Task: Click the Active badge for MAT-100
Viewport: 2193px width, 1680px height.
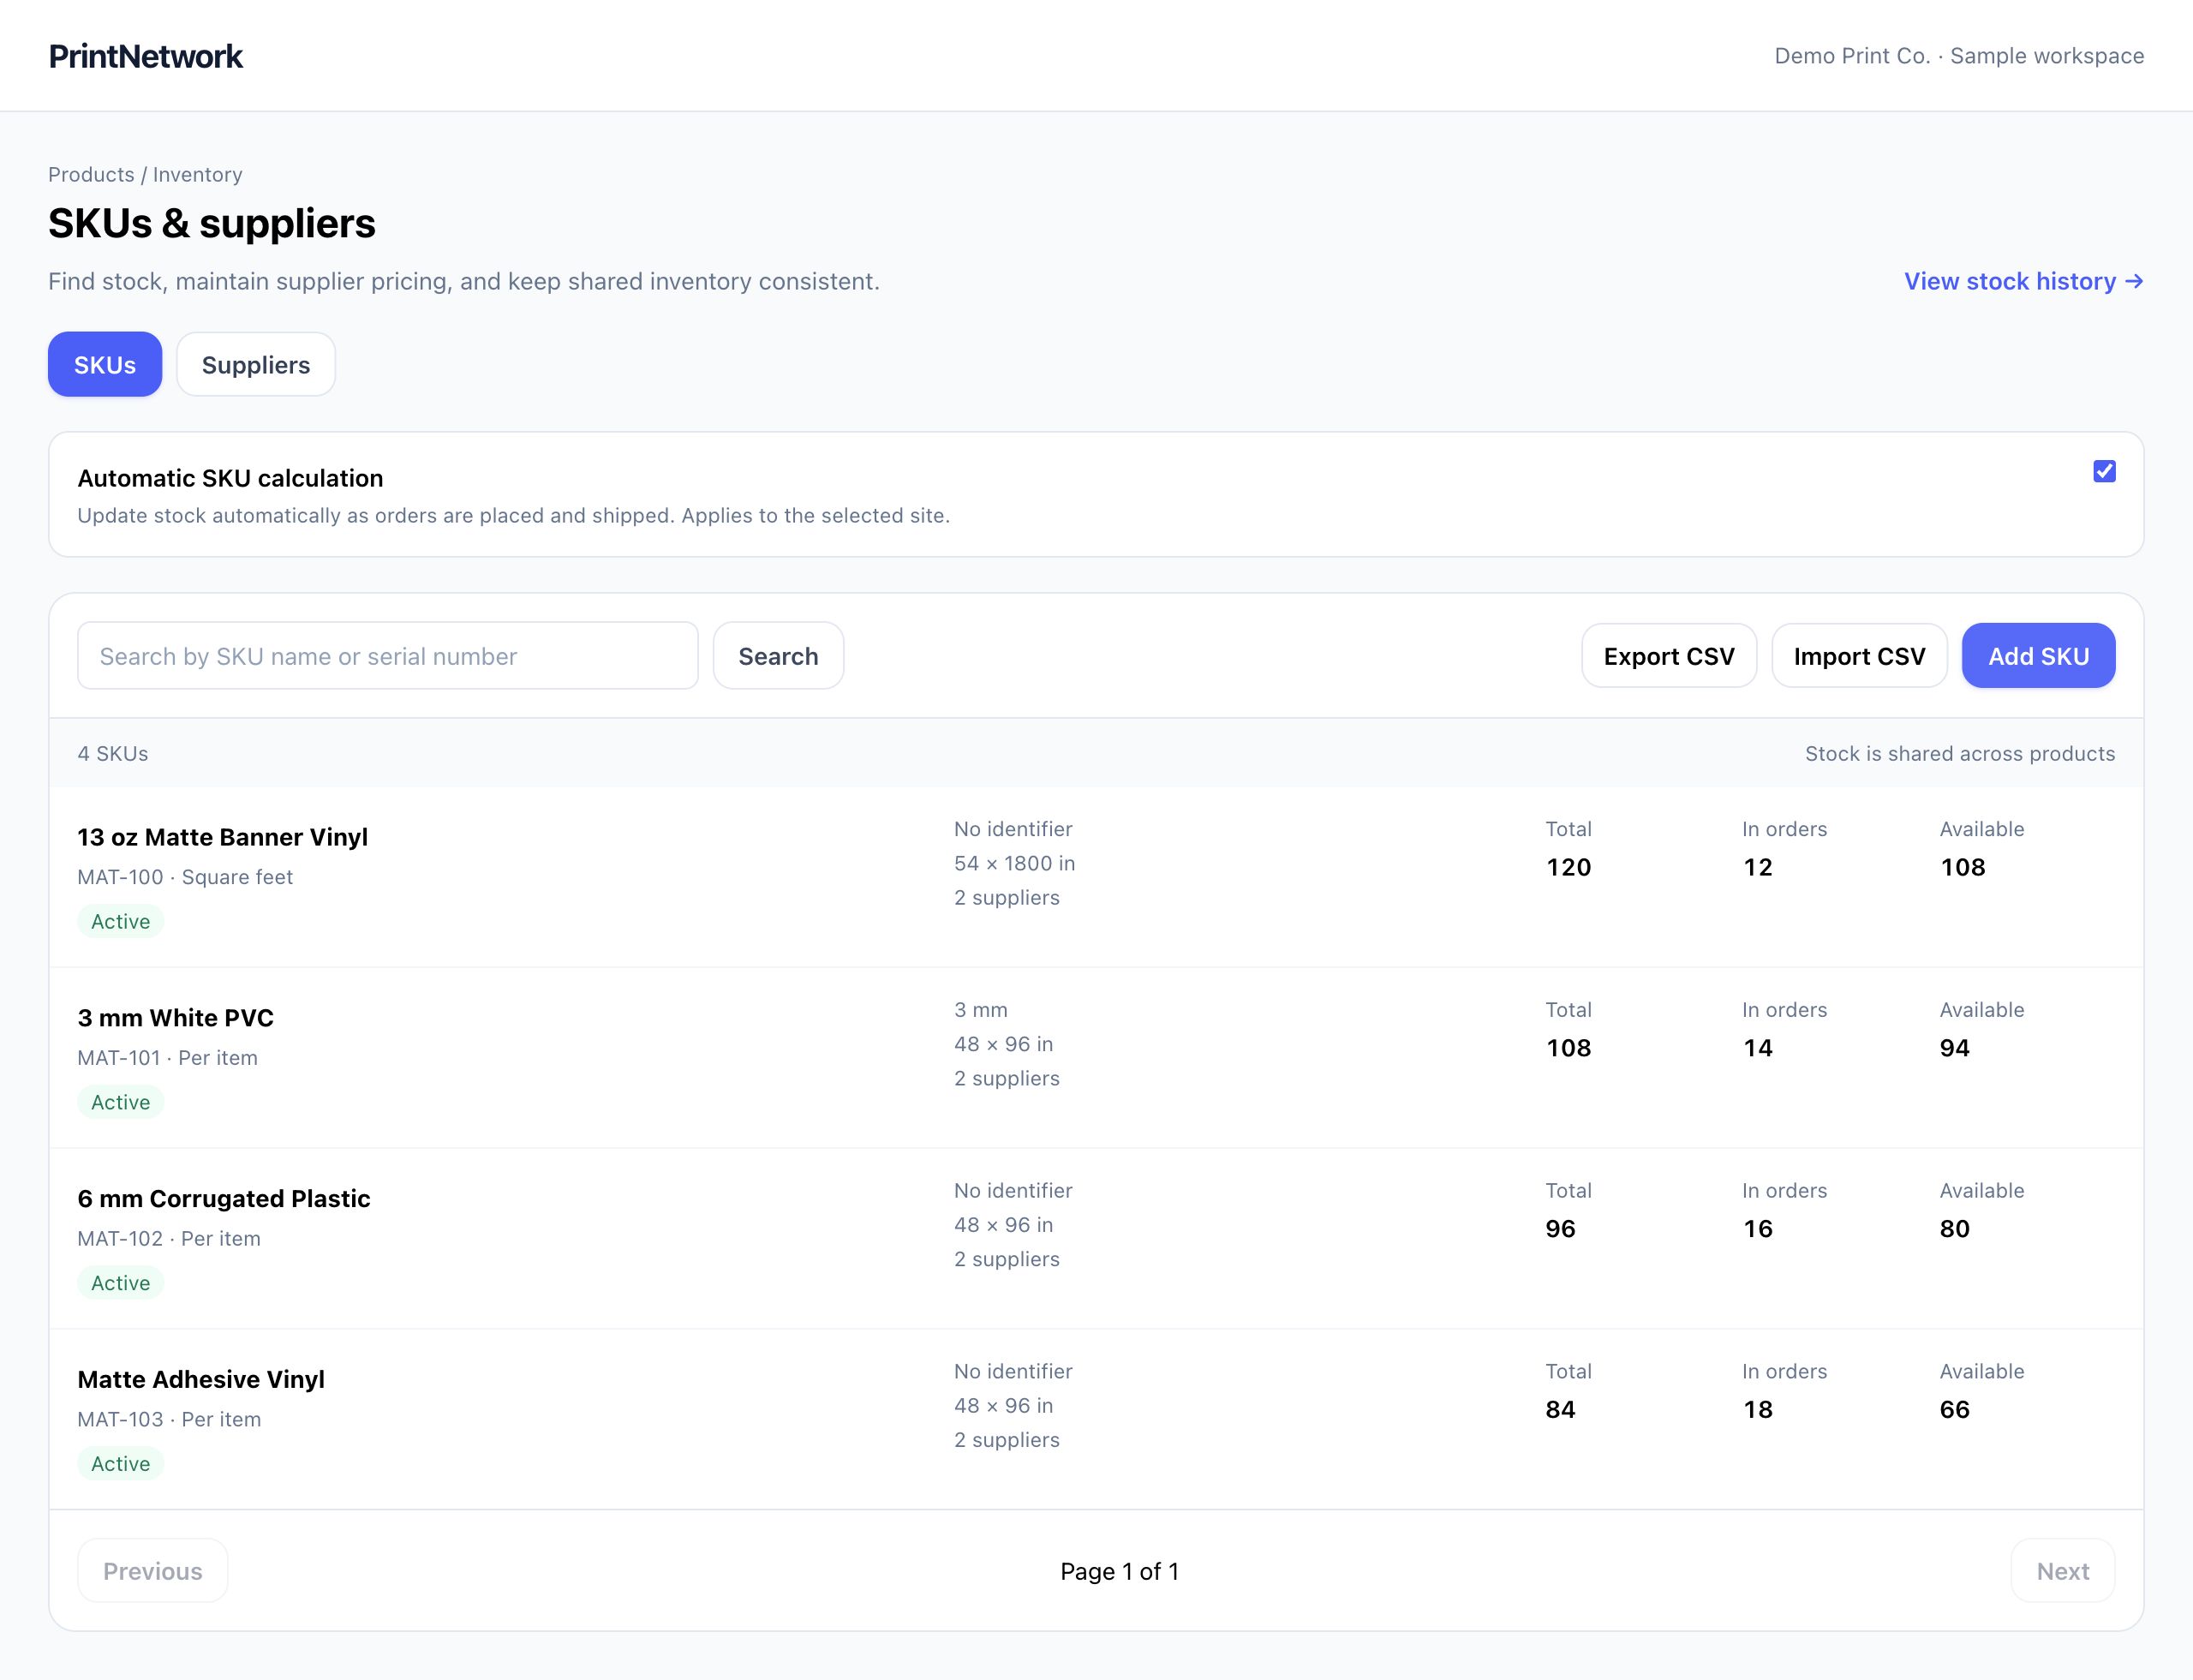Action: pyautogui.click(x=121, y=922)
